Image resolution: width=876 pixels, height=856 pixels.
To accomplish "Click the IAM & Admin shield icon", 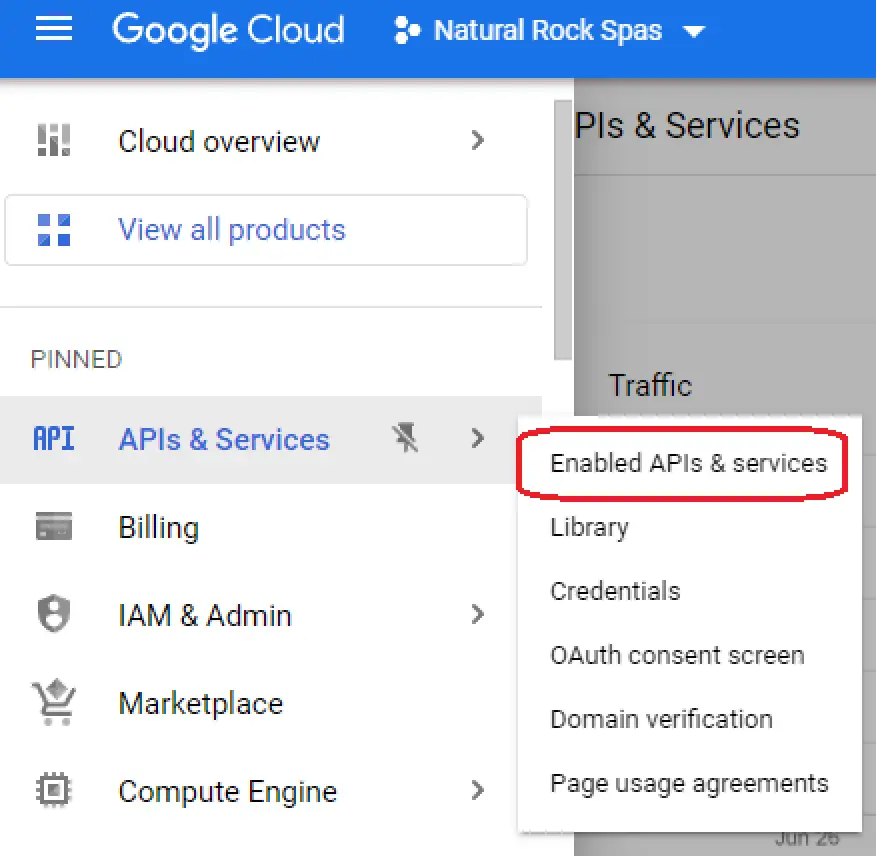I will click(54, 614).
